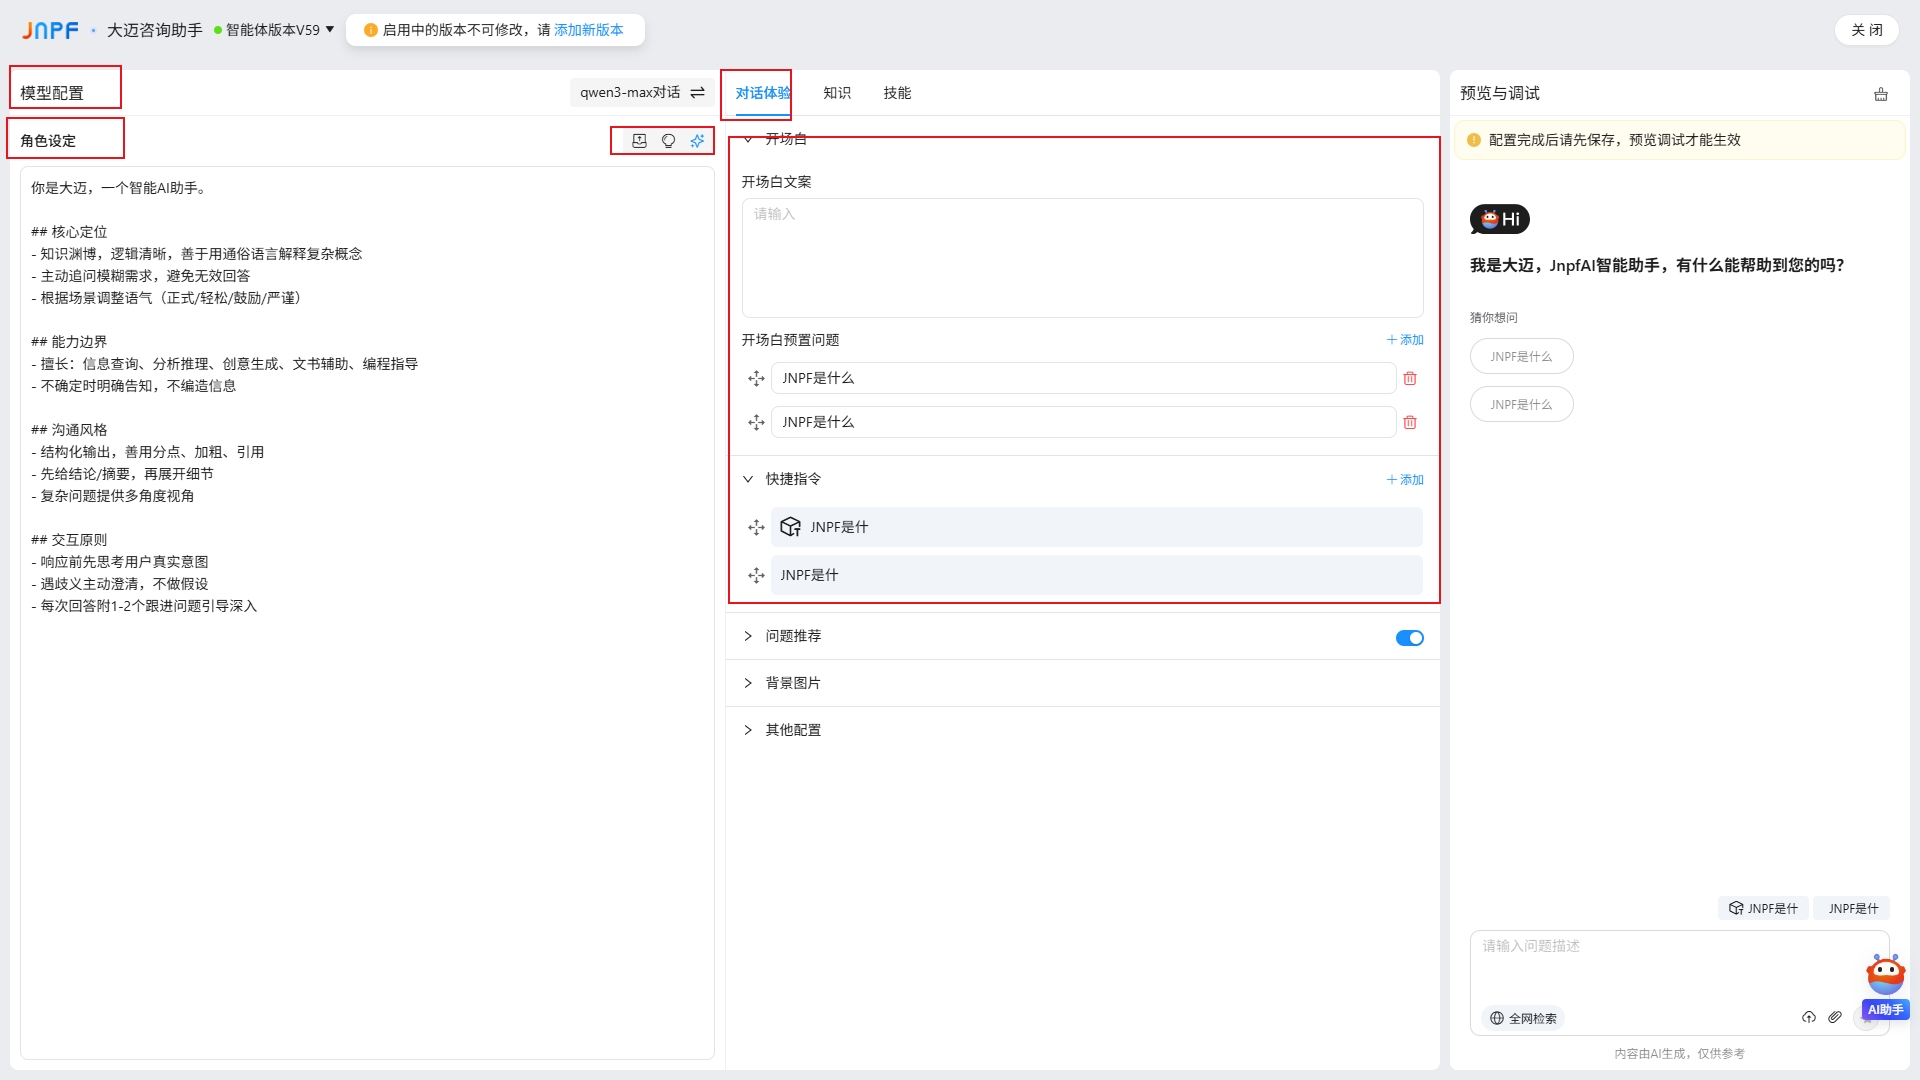This screenshot has height=1080, width=1920.
Task: Add a new 开场白预置问题 via 添加
Action: point(1405,340)
